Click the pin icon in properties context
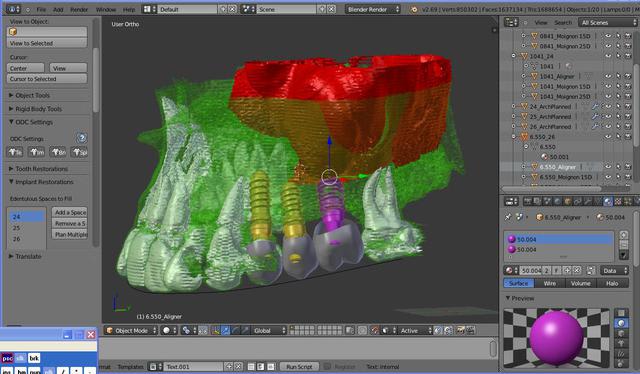The height and width of the screenshot is (374, 640). click(508, 217)
